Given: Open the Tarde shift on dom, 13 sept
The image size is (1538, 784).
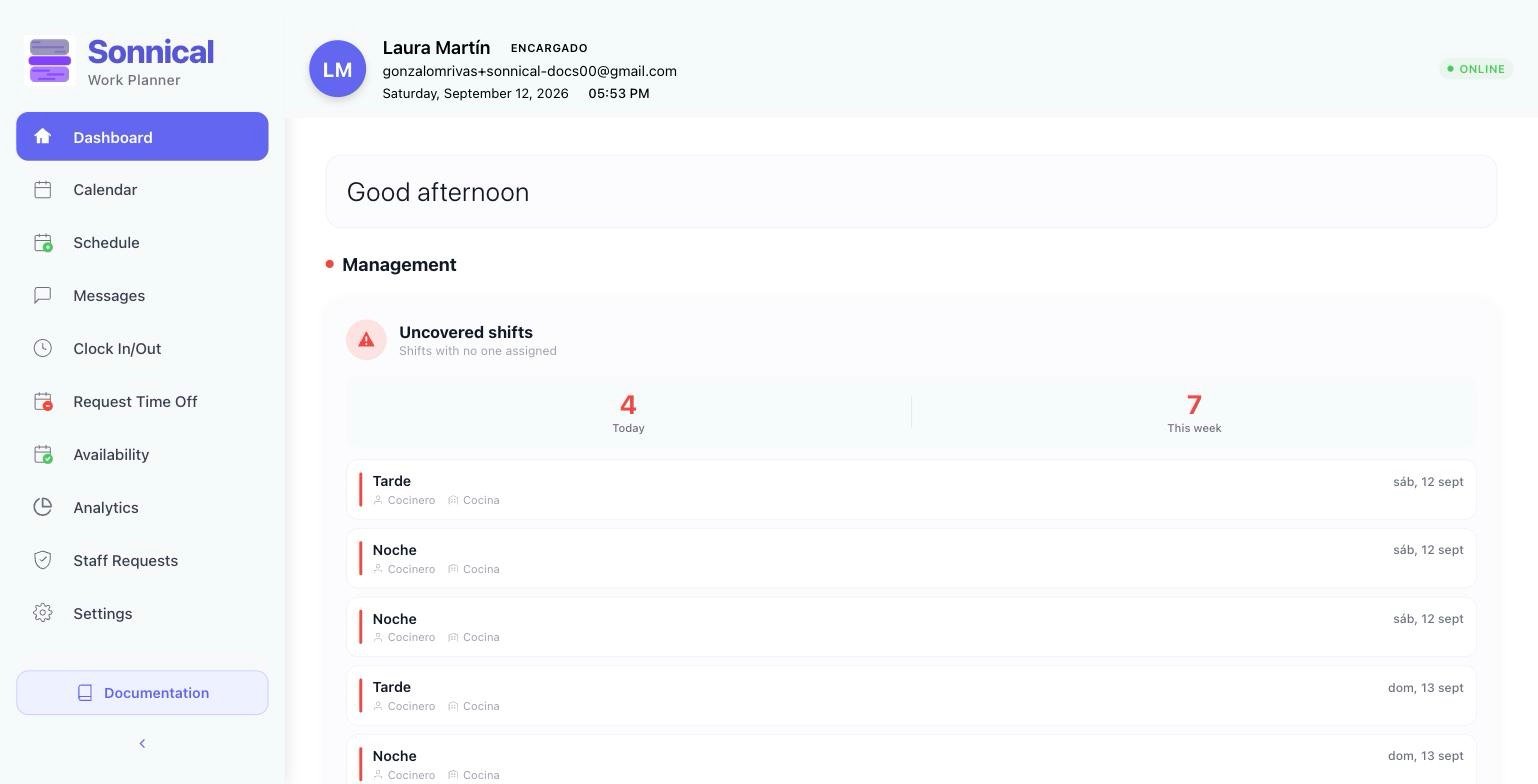Looking at the screenshot, I should (x=911, y=696).
